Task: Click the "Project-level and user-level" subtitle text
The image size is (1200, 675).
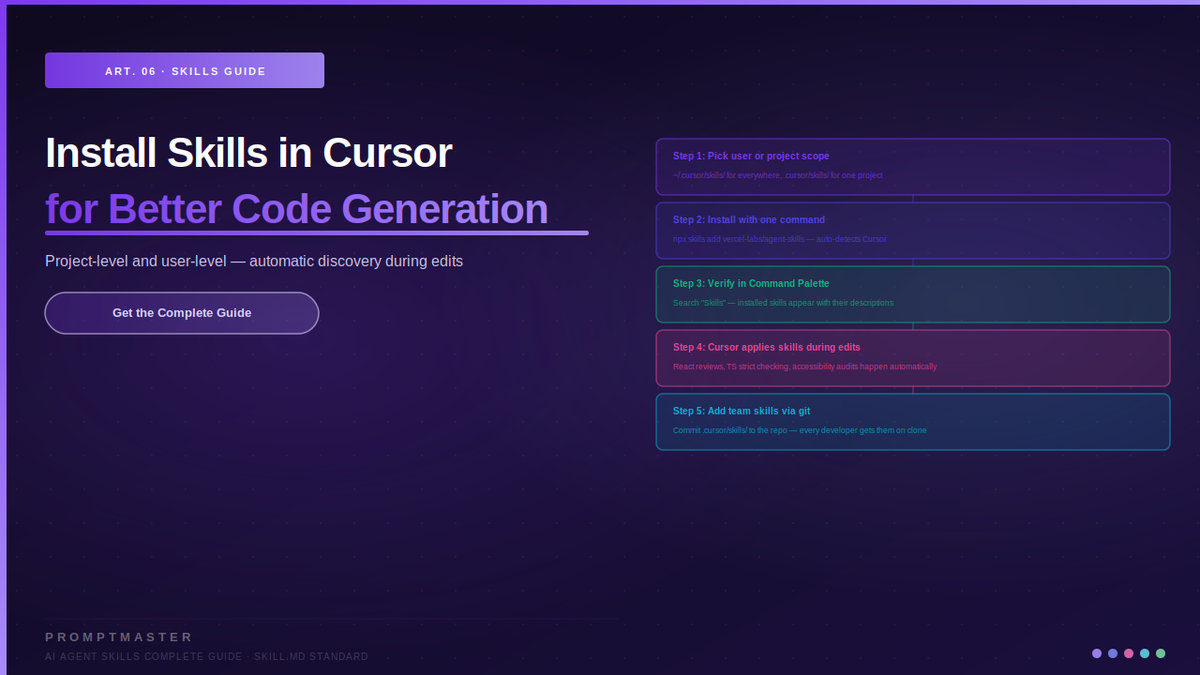Action: click(254, 261)
